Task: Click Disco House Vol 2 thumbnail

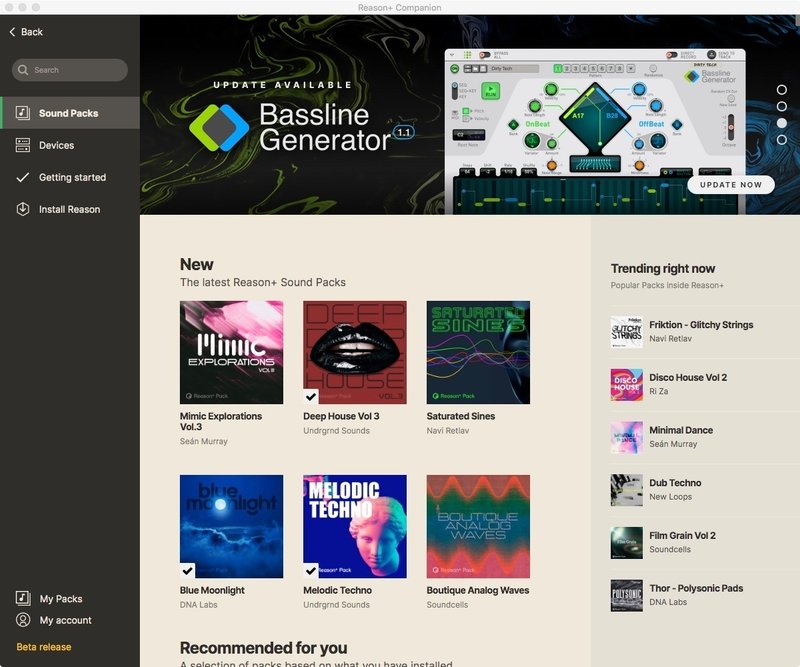Action: [627, 384]
